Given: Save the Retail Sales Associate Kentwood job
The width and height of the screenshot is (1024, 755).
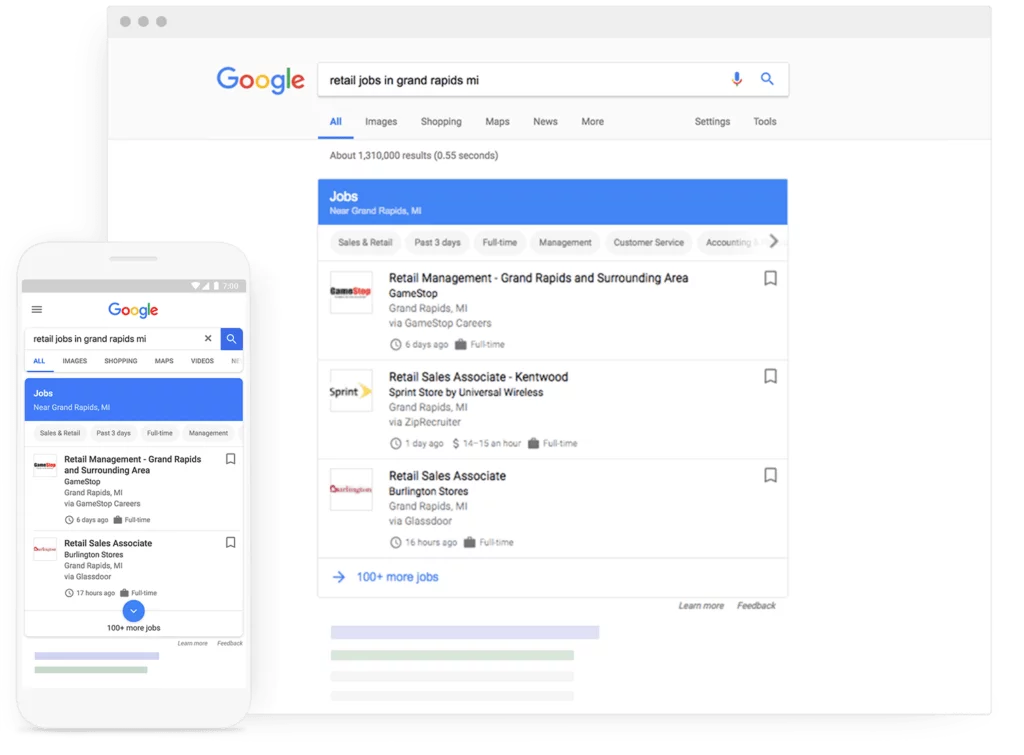Looking at the screenshot, I should (770, 376).
